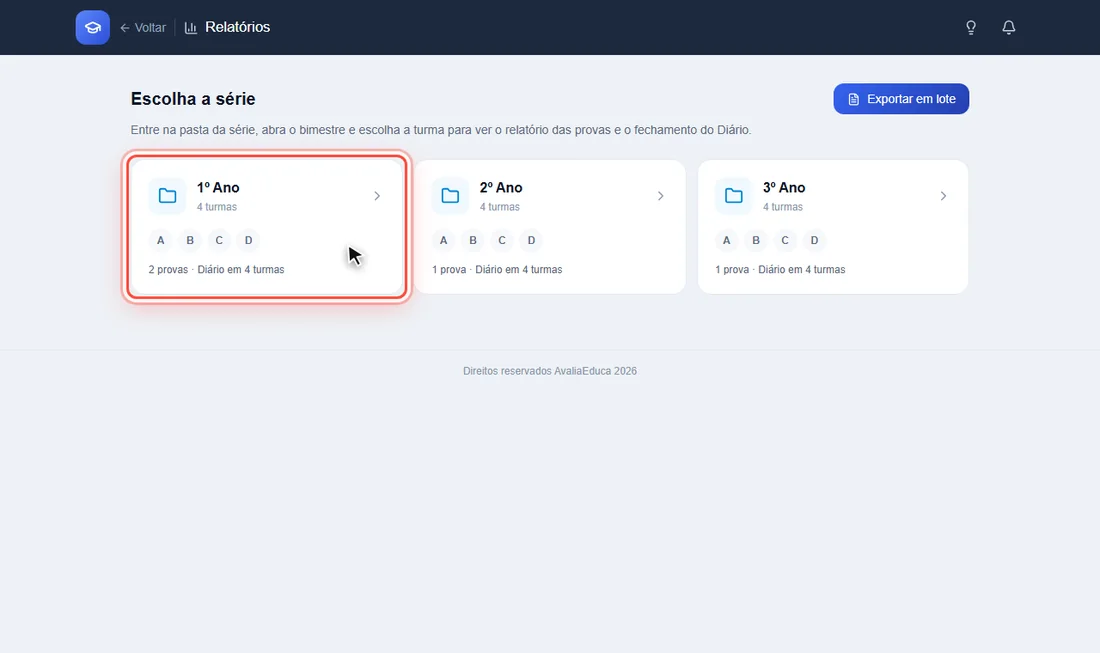Select turma C under 3º Ano
The width and height of the screenshot is (1100, 653).
[x=785, y=241]
